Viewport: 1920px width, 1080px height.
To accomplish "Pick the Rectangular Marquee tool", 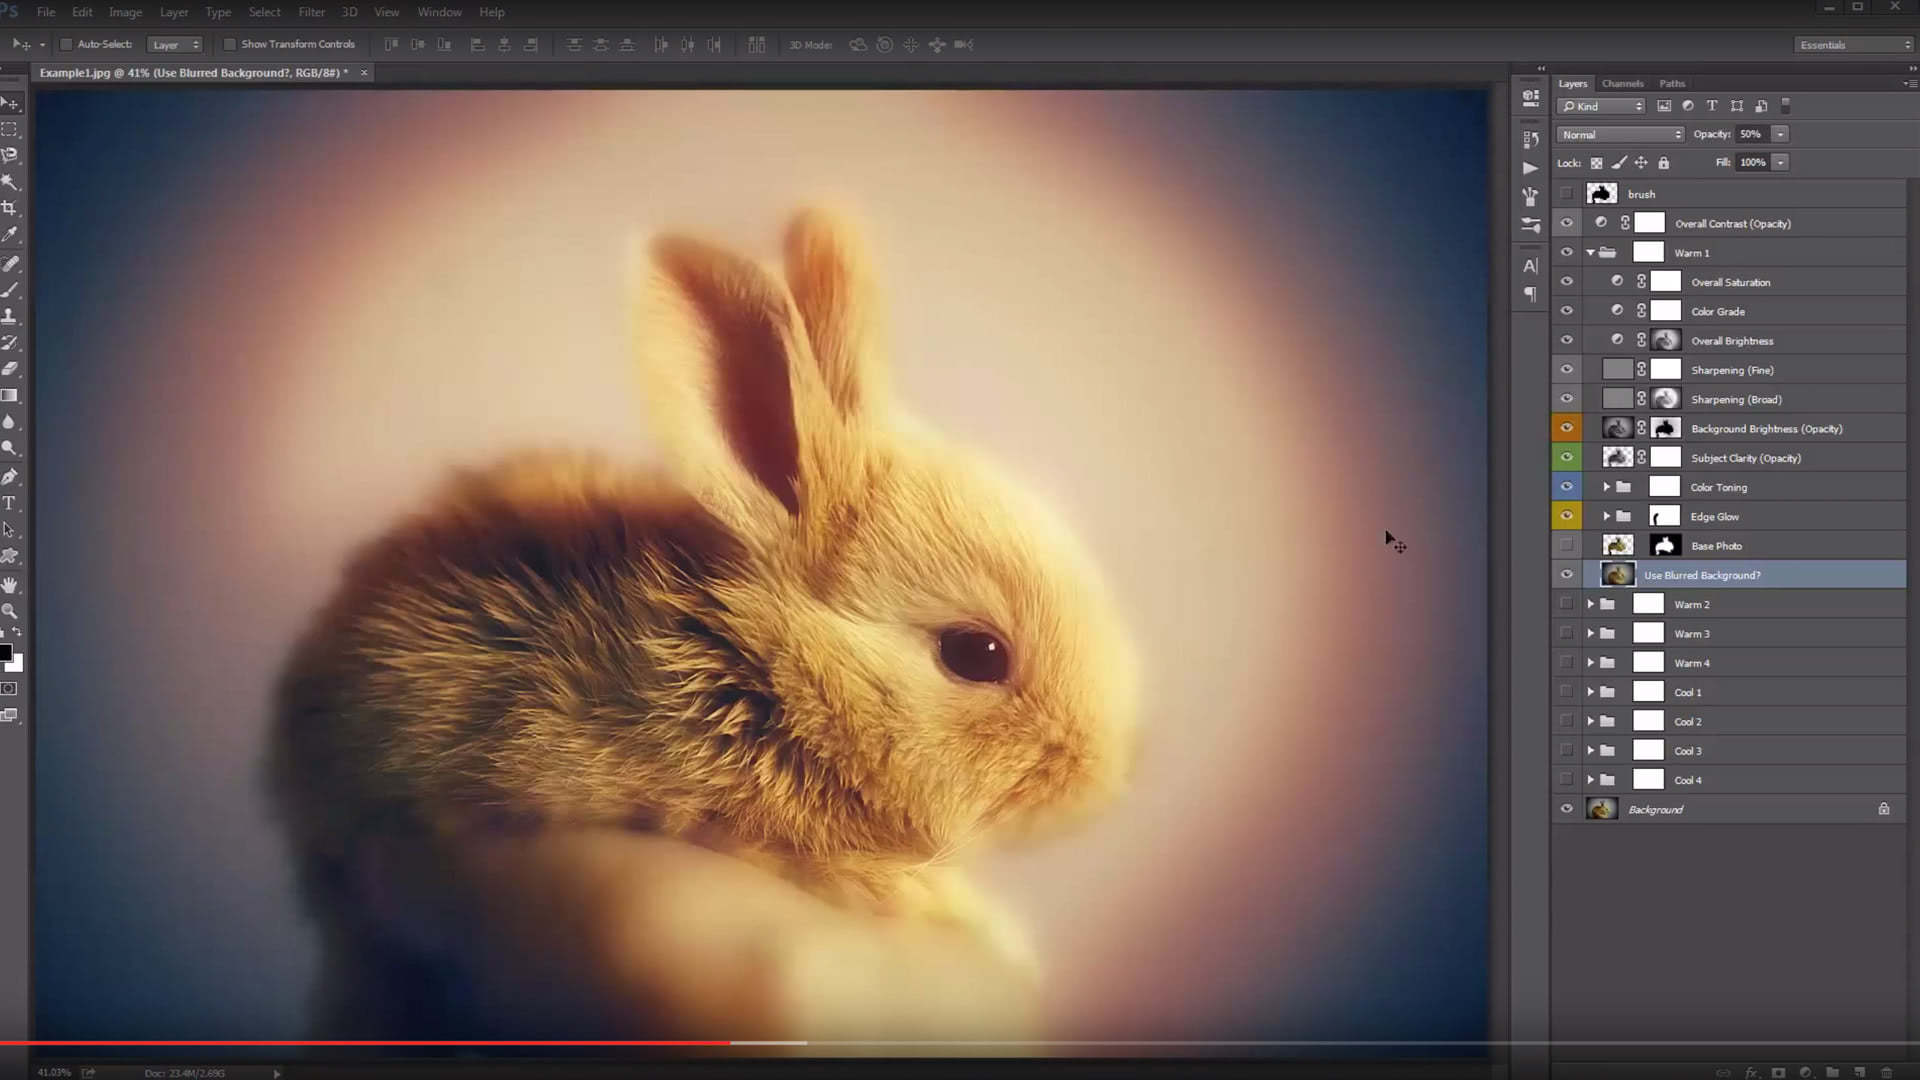I will point(9,129).
